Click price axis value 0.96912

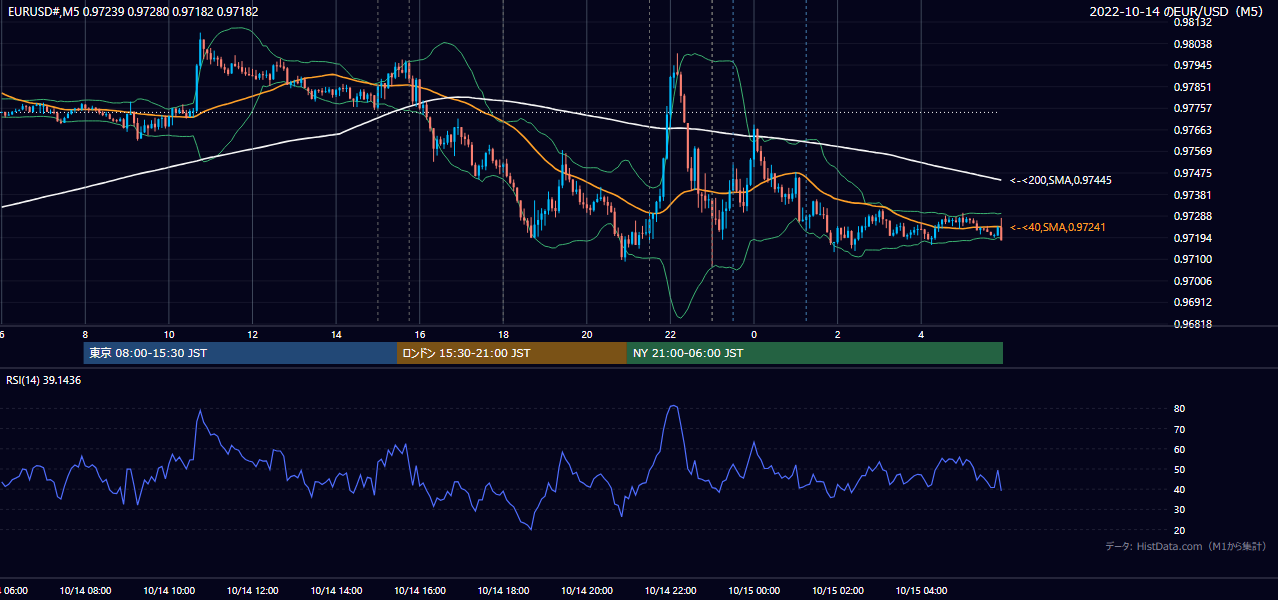point(1192,302)
